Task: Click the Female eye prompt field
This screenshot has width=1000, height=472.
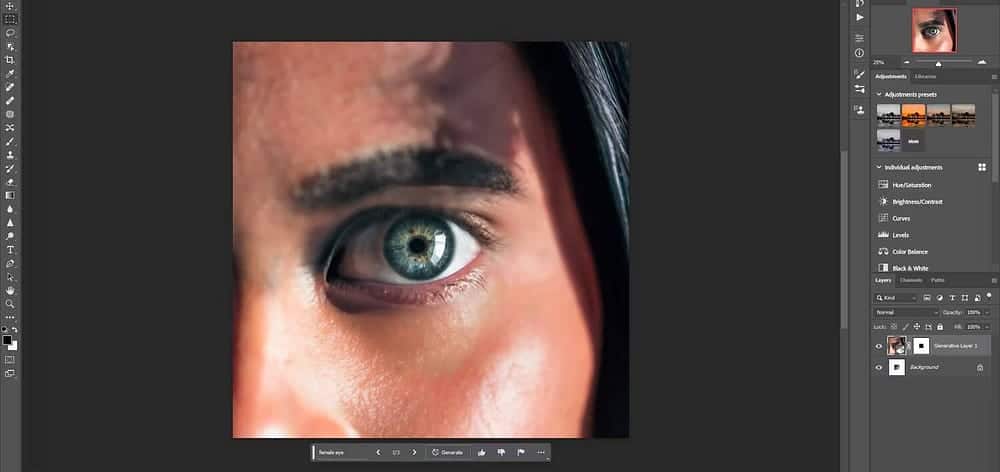Action: (x=340, y=453)
